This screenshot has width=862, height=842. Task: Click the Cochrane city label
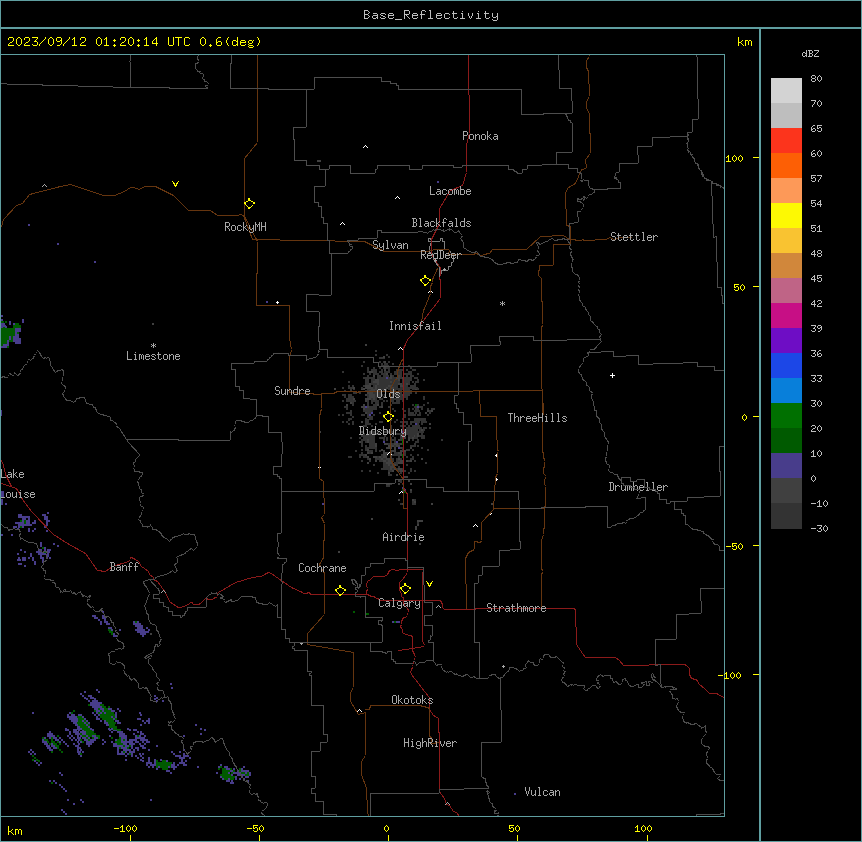(x=322, y=568)
